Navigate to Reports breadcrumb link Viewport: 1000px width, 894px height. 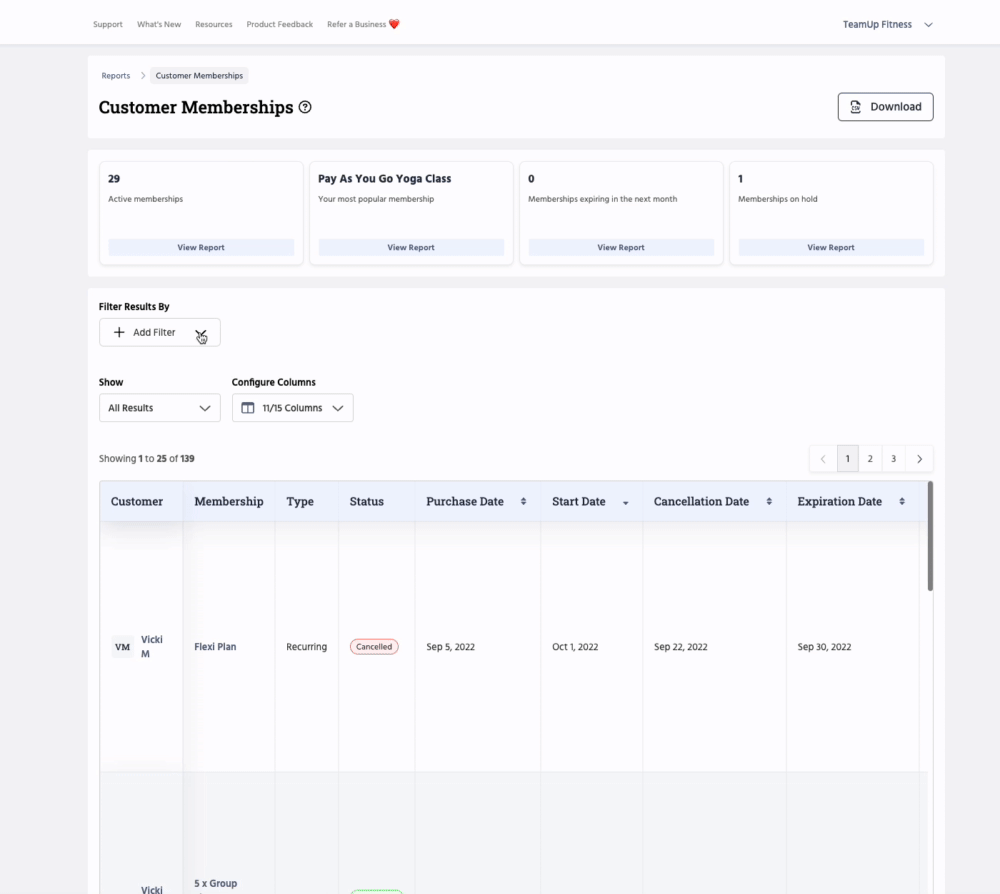[116, 76]
